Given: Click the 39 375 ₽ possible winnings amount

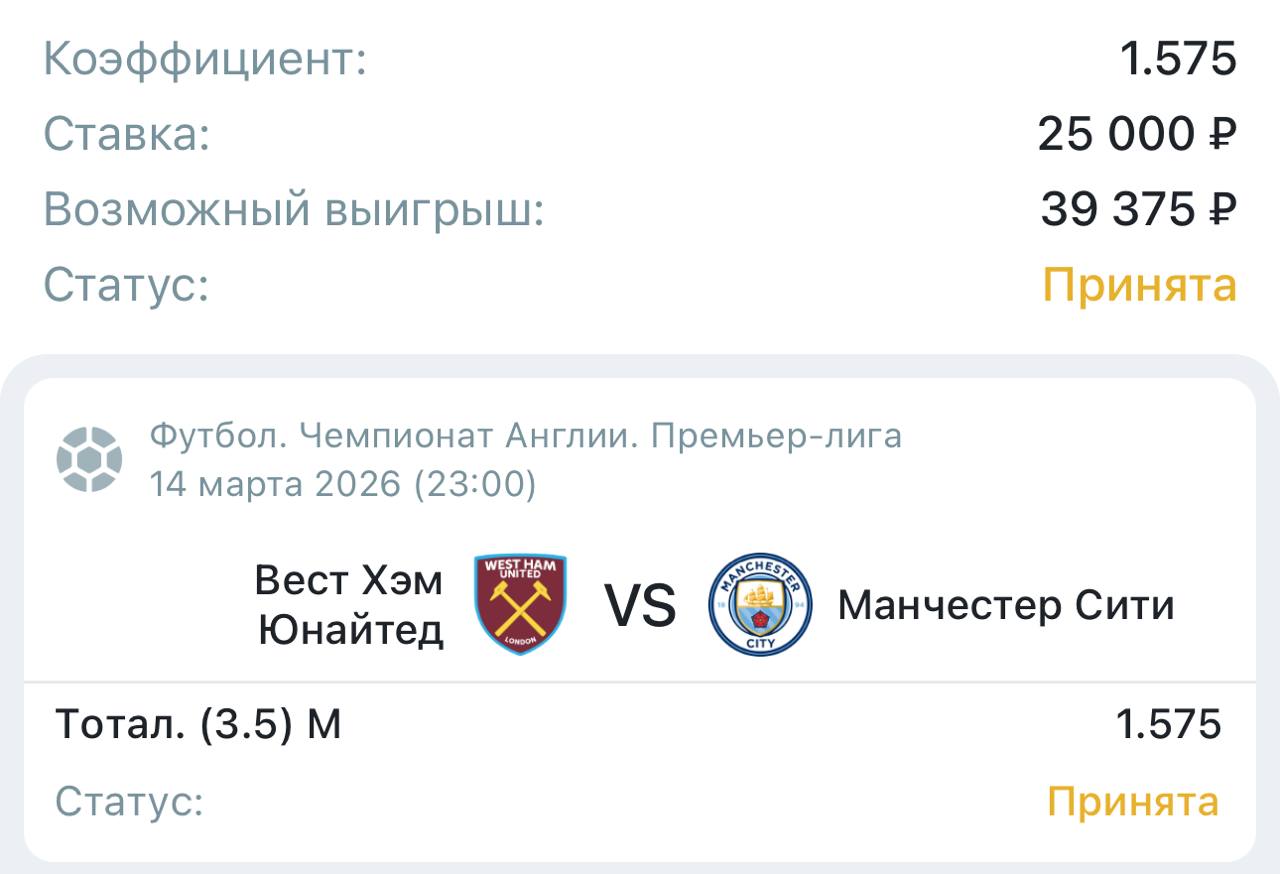Looking at the screenshot, I should point(1138,210).
